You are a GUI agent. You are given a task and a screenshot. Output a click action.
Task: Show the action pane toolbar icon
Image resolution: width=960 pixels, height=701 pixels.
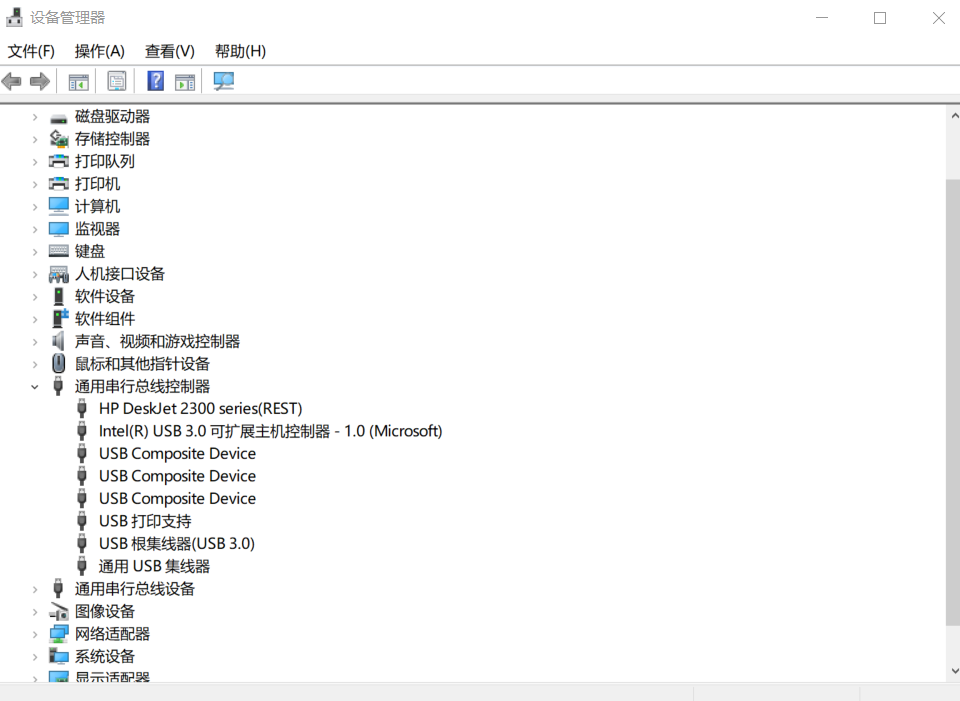[x=184, y=80]
